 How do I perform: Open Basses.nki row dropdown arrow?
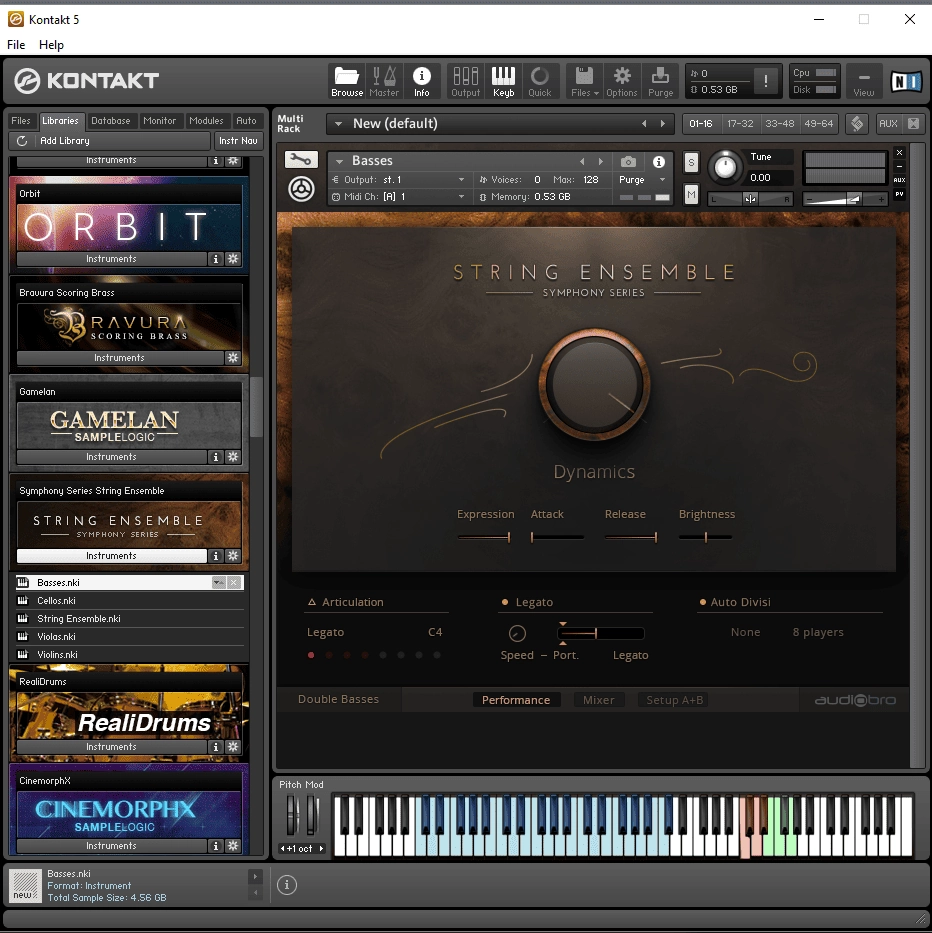[218, 583]
